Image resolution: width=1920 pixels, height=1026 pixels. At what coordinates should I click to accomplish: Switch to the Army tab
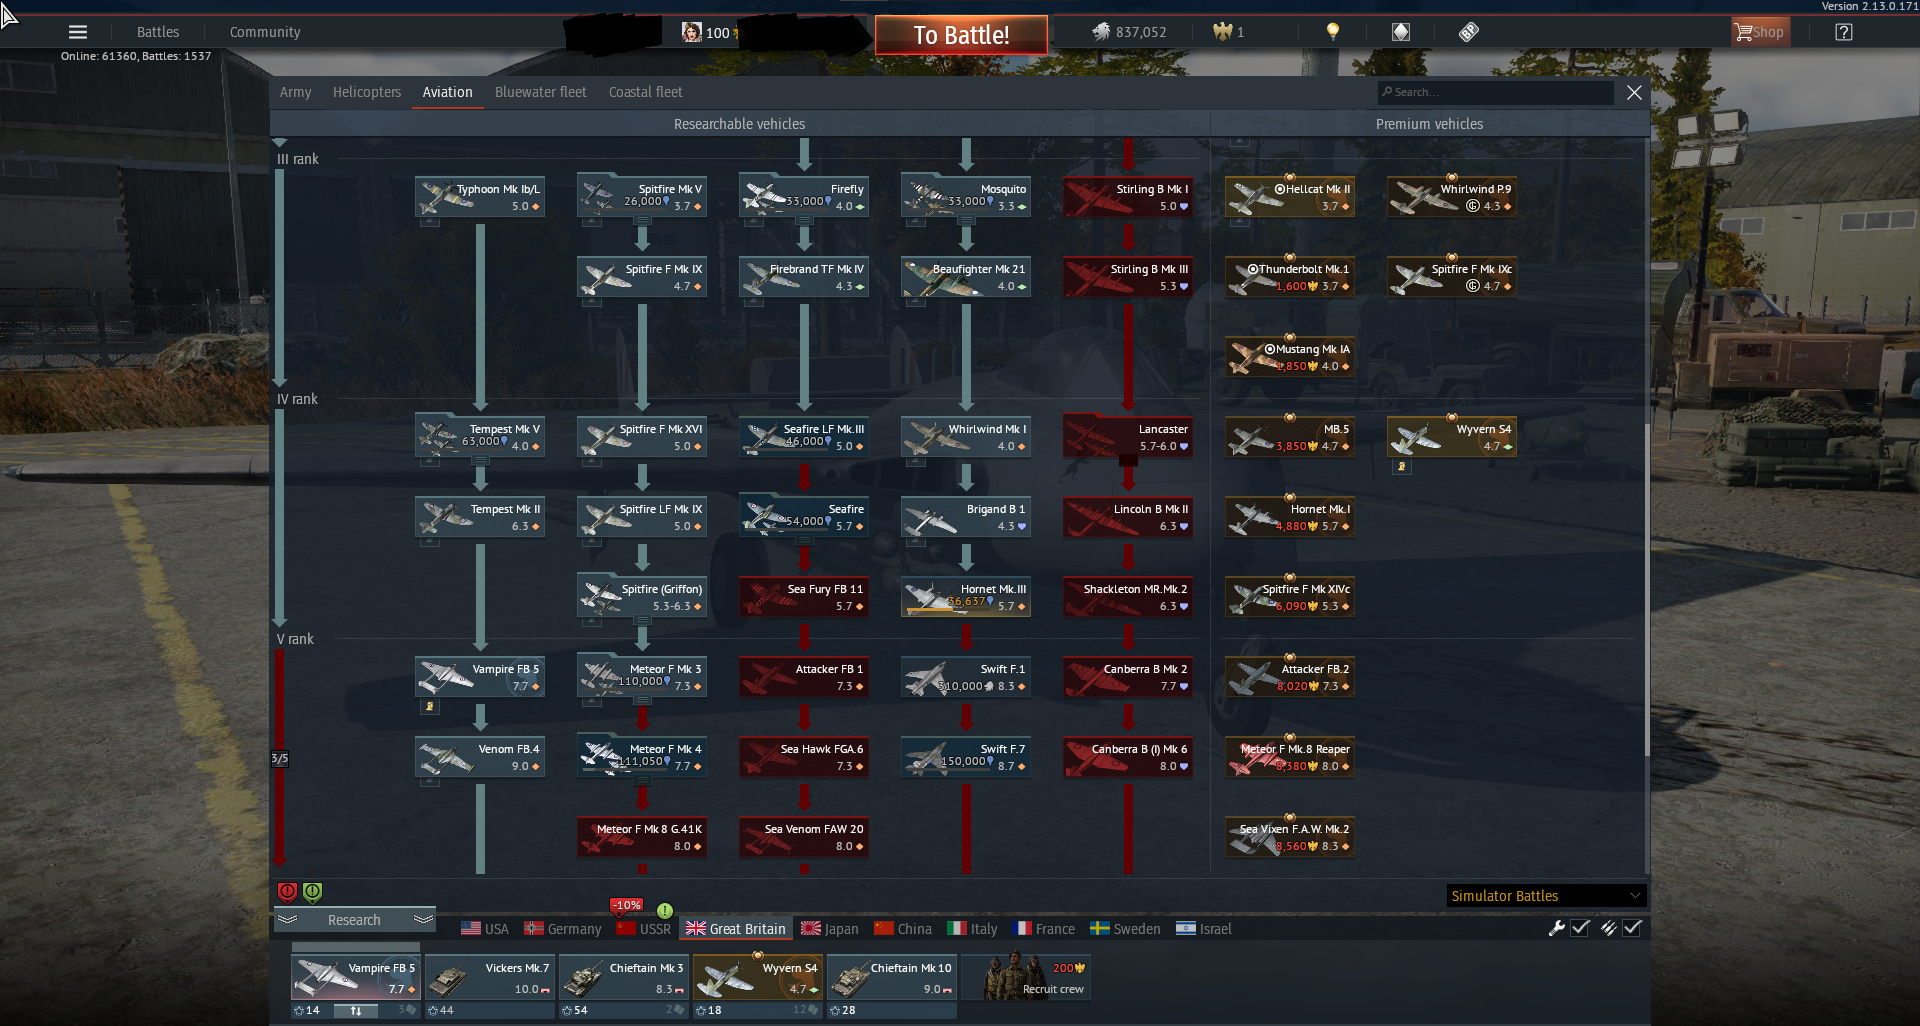tap(295, 92)
